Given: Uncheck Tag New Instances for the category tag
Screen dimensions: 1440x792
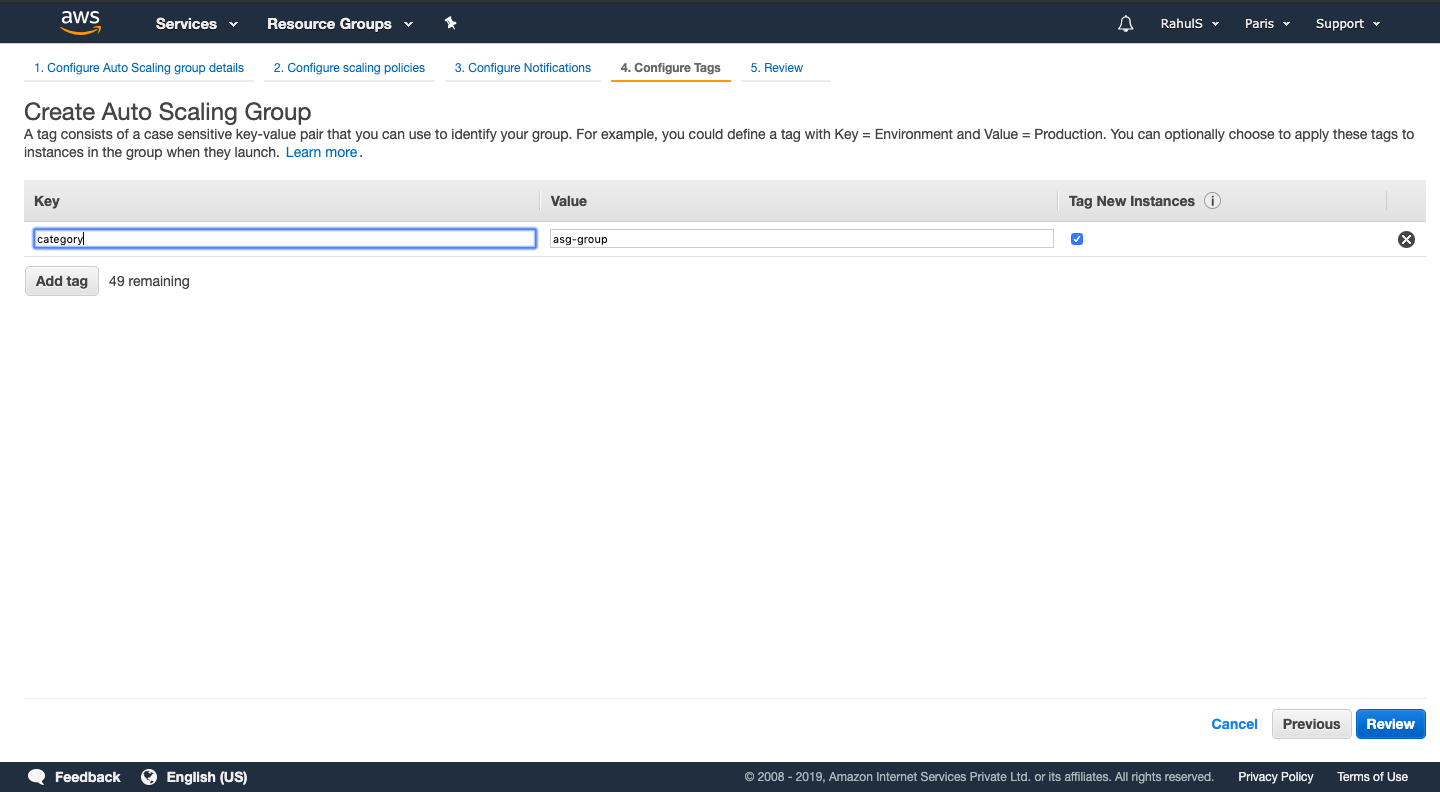Looking at the screenshot, I should point(1076,239).
